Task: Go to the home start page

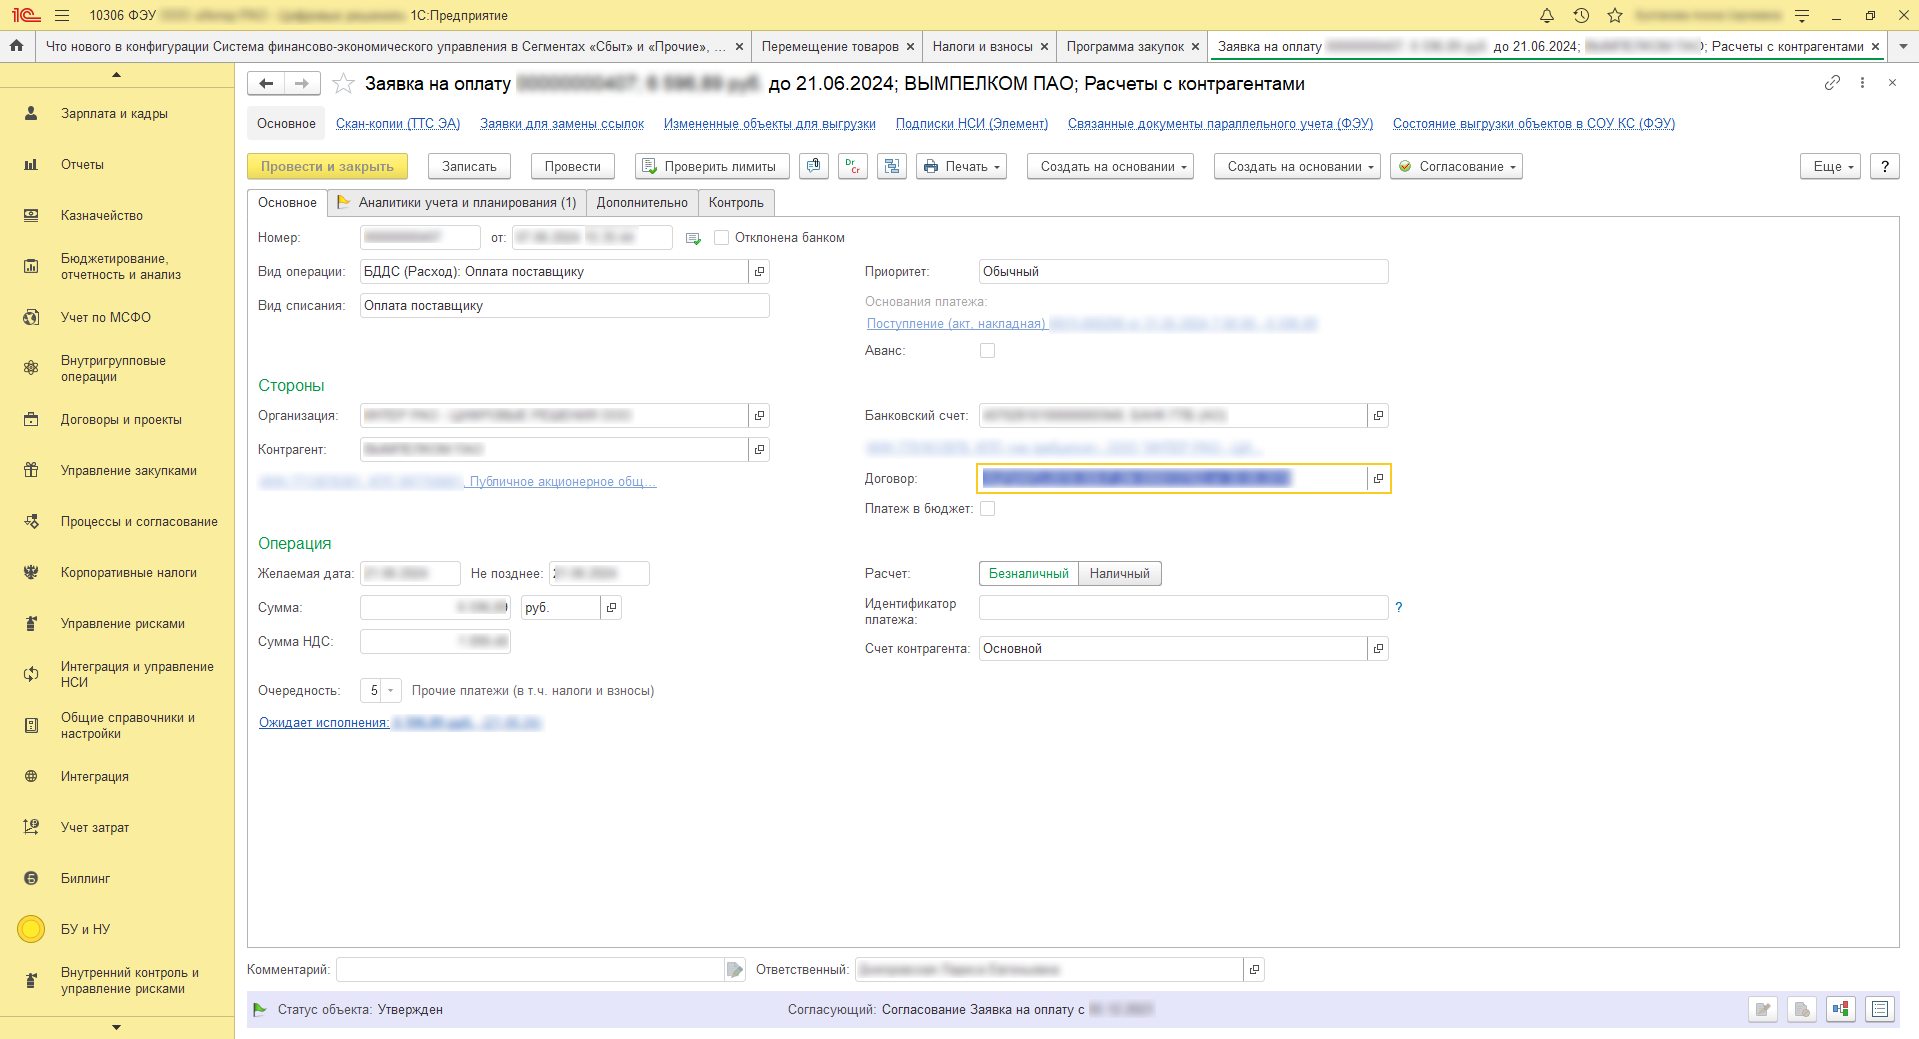Action: (x=17, y=46)
